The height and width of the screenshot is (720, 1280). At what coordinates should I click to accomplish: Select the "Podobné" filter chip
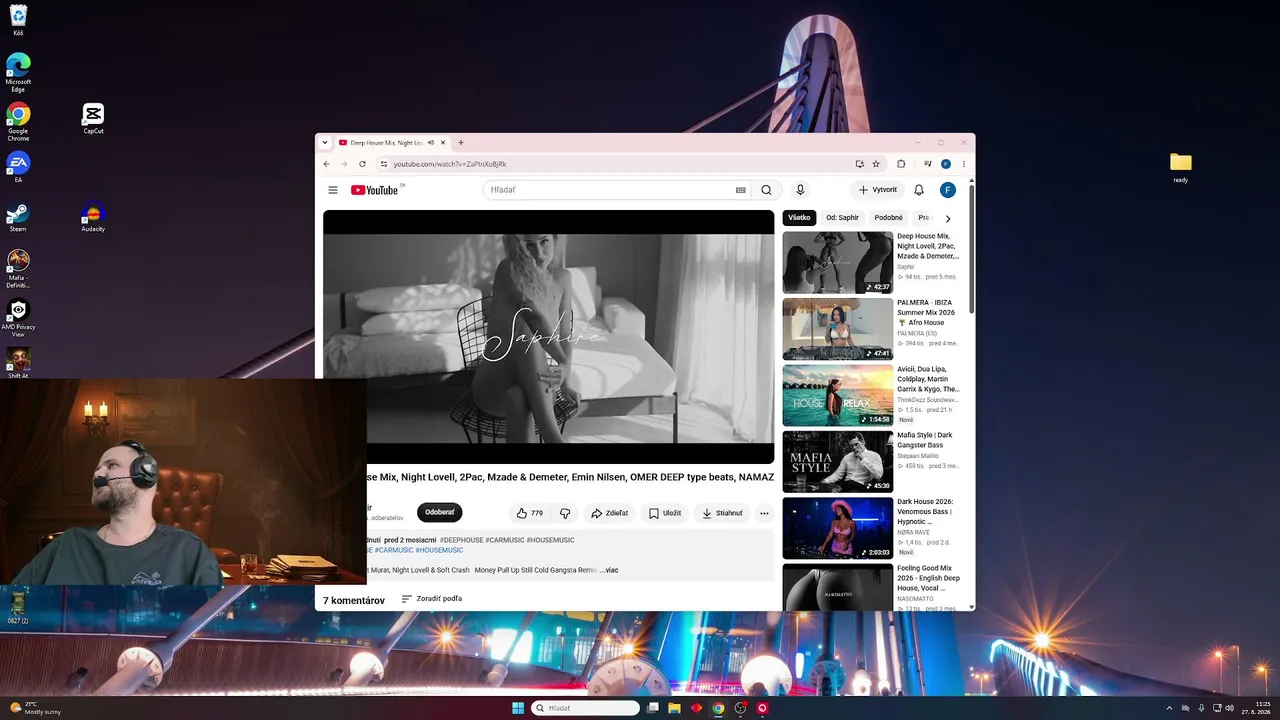click(888, 218)
